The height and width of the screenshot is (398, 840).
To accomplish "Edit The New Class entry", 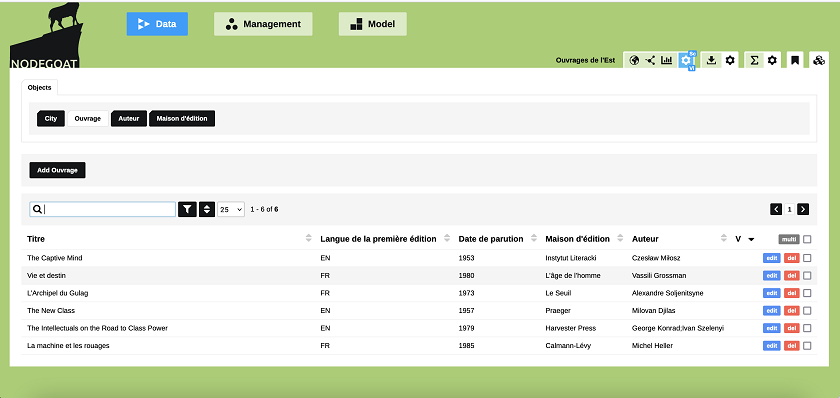I will pyautogui.click(x=772, y=311).
